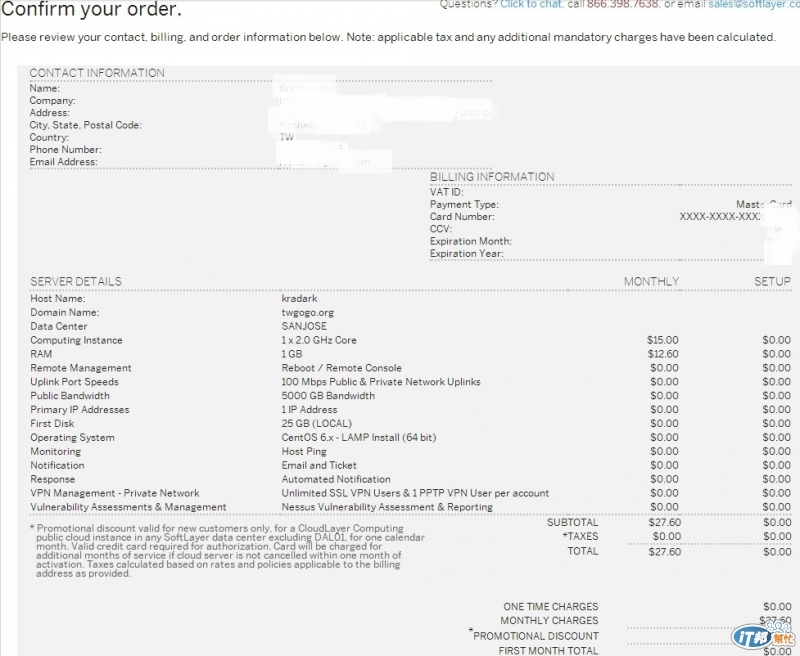Select the FIRST MONTH TOTAL label

[x=548, y=650]
